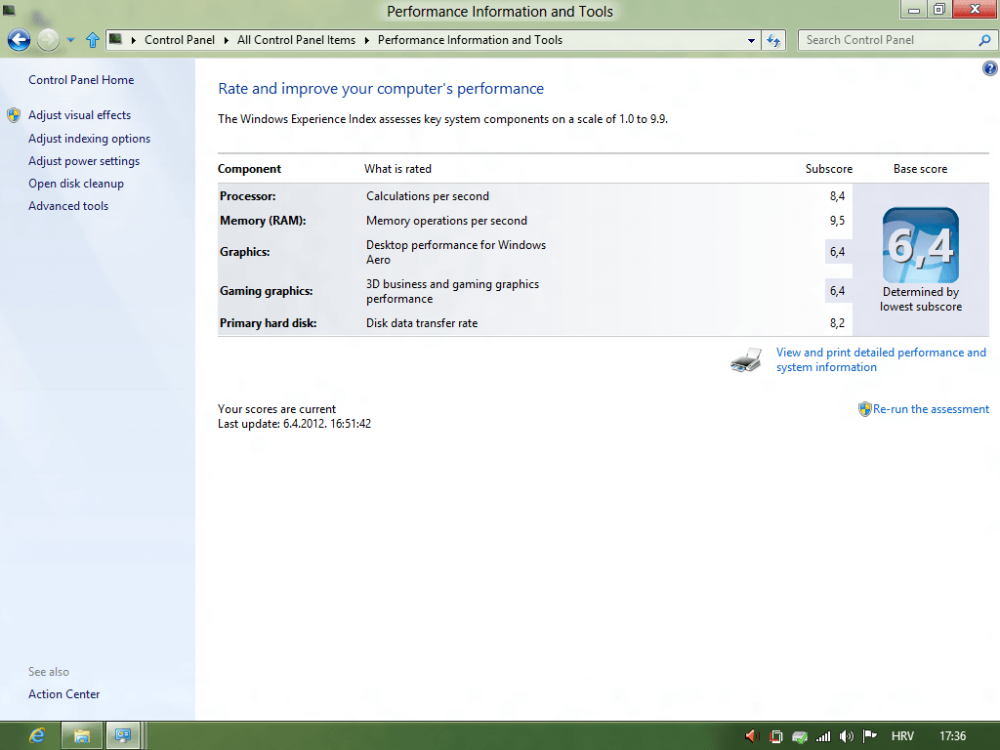Open the Action Center flag tray icon
This screenshot has height=750, width=1000.
click(870, 736)
